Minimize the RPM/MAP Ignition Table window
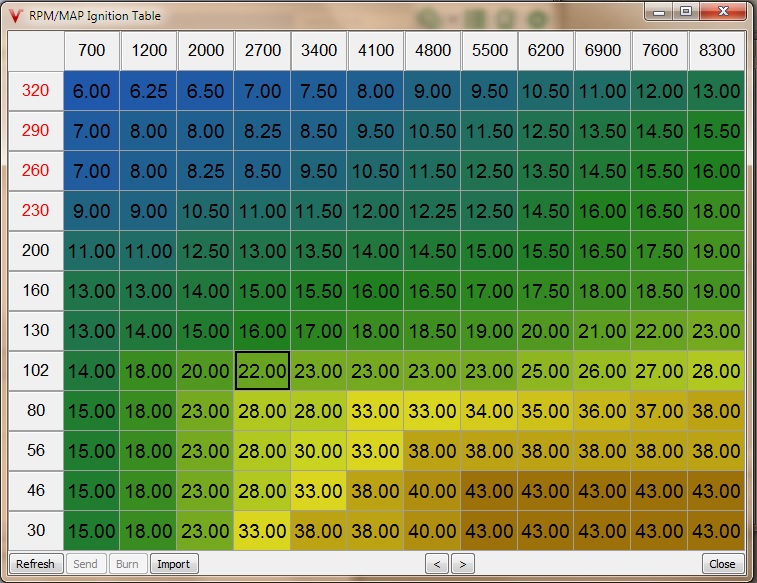This screenshot has width=757, height=583. (659, 11)
